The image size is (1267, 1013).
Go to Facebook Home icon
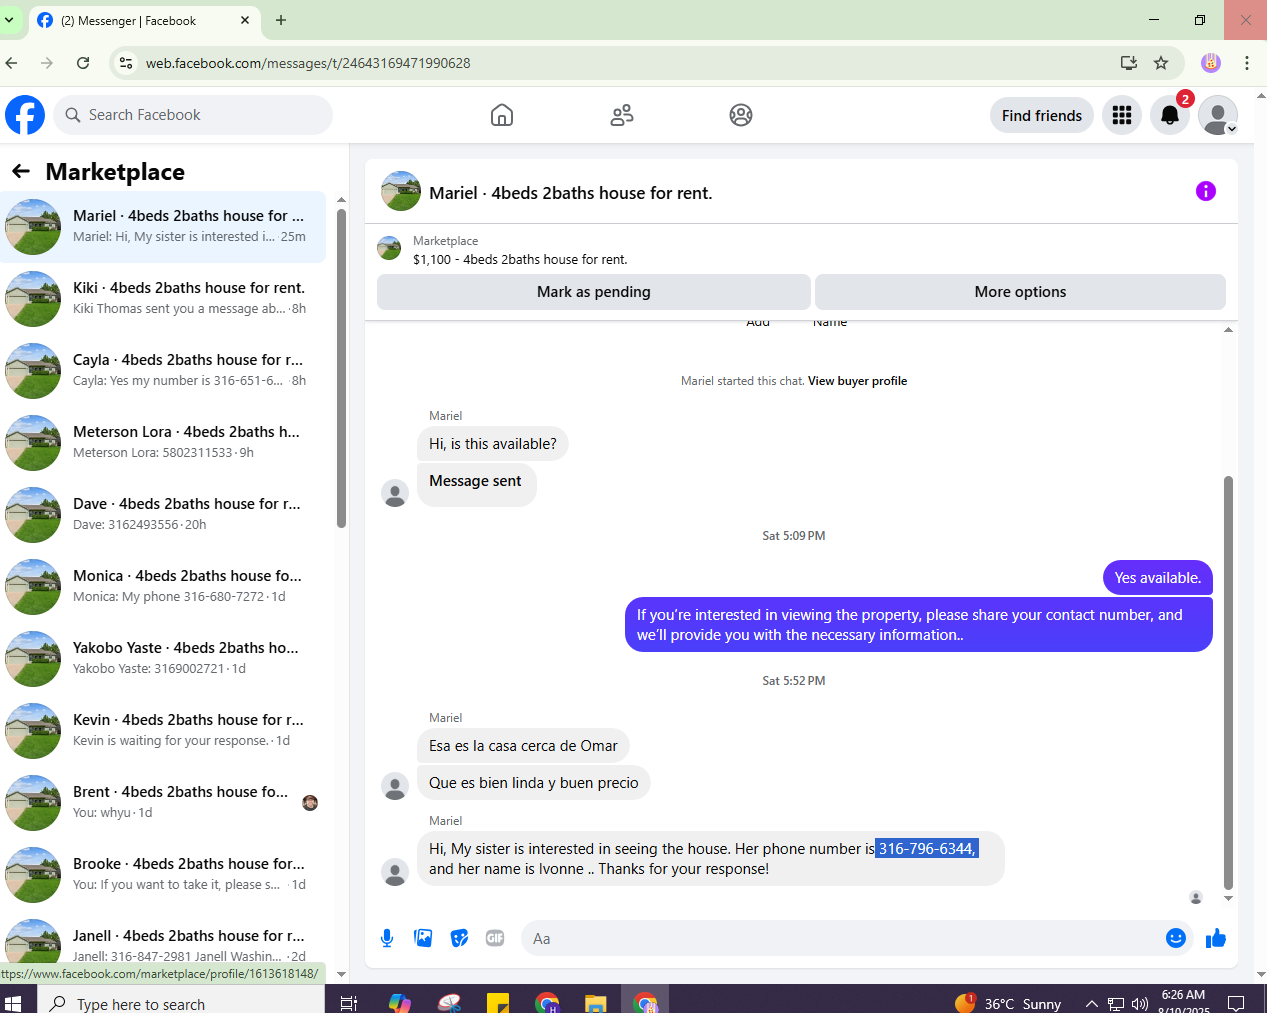point(502,115)
